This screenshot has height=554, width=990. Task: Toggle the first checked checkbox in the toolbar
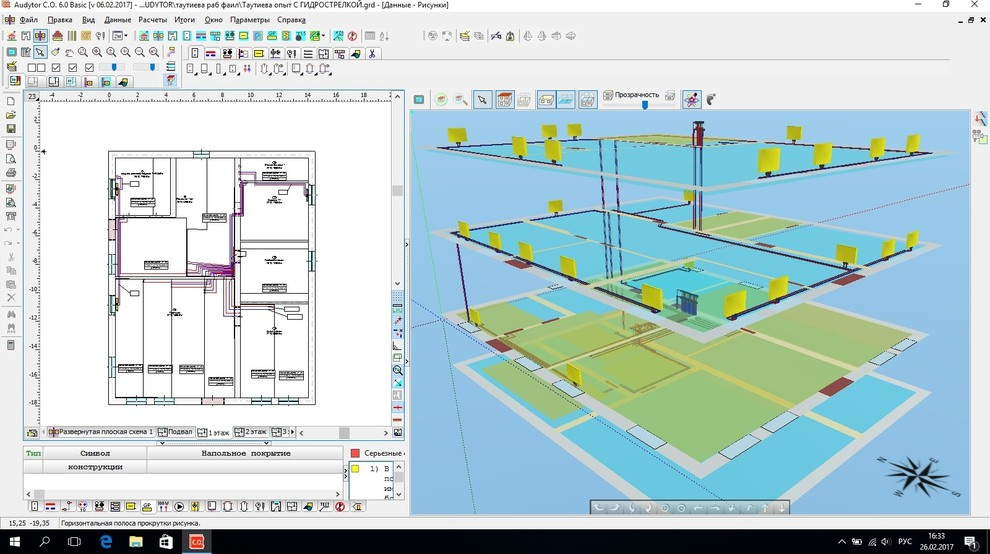coord(55,68)
